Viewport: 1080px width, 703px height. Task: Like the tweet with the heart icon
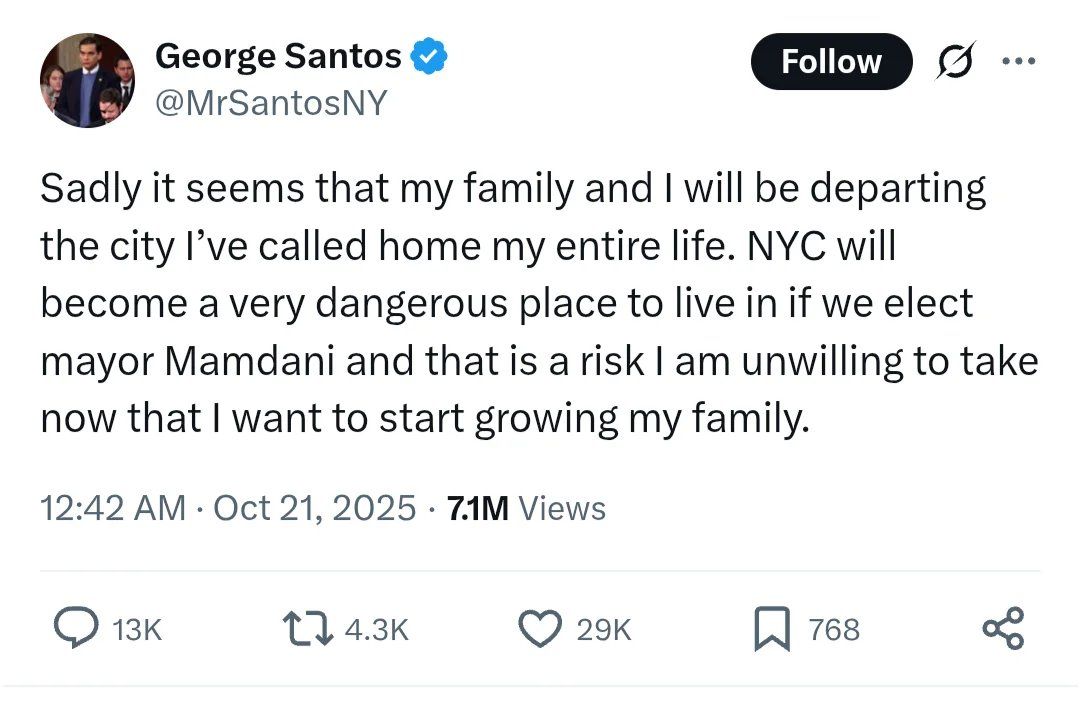(540, 628)
